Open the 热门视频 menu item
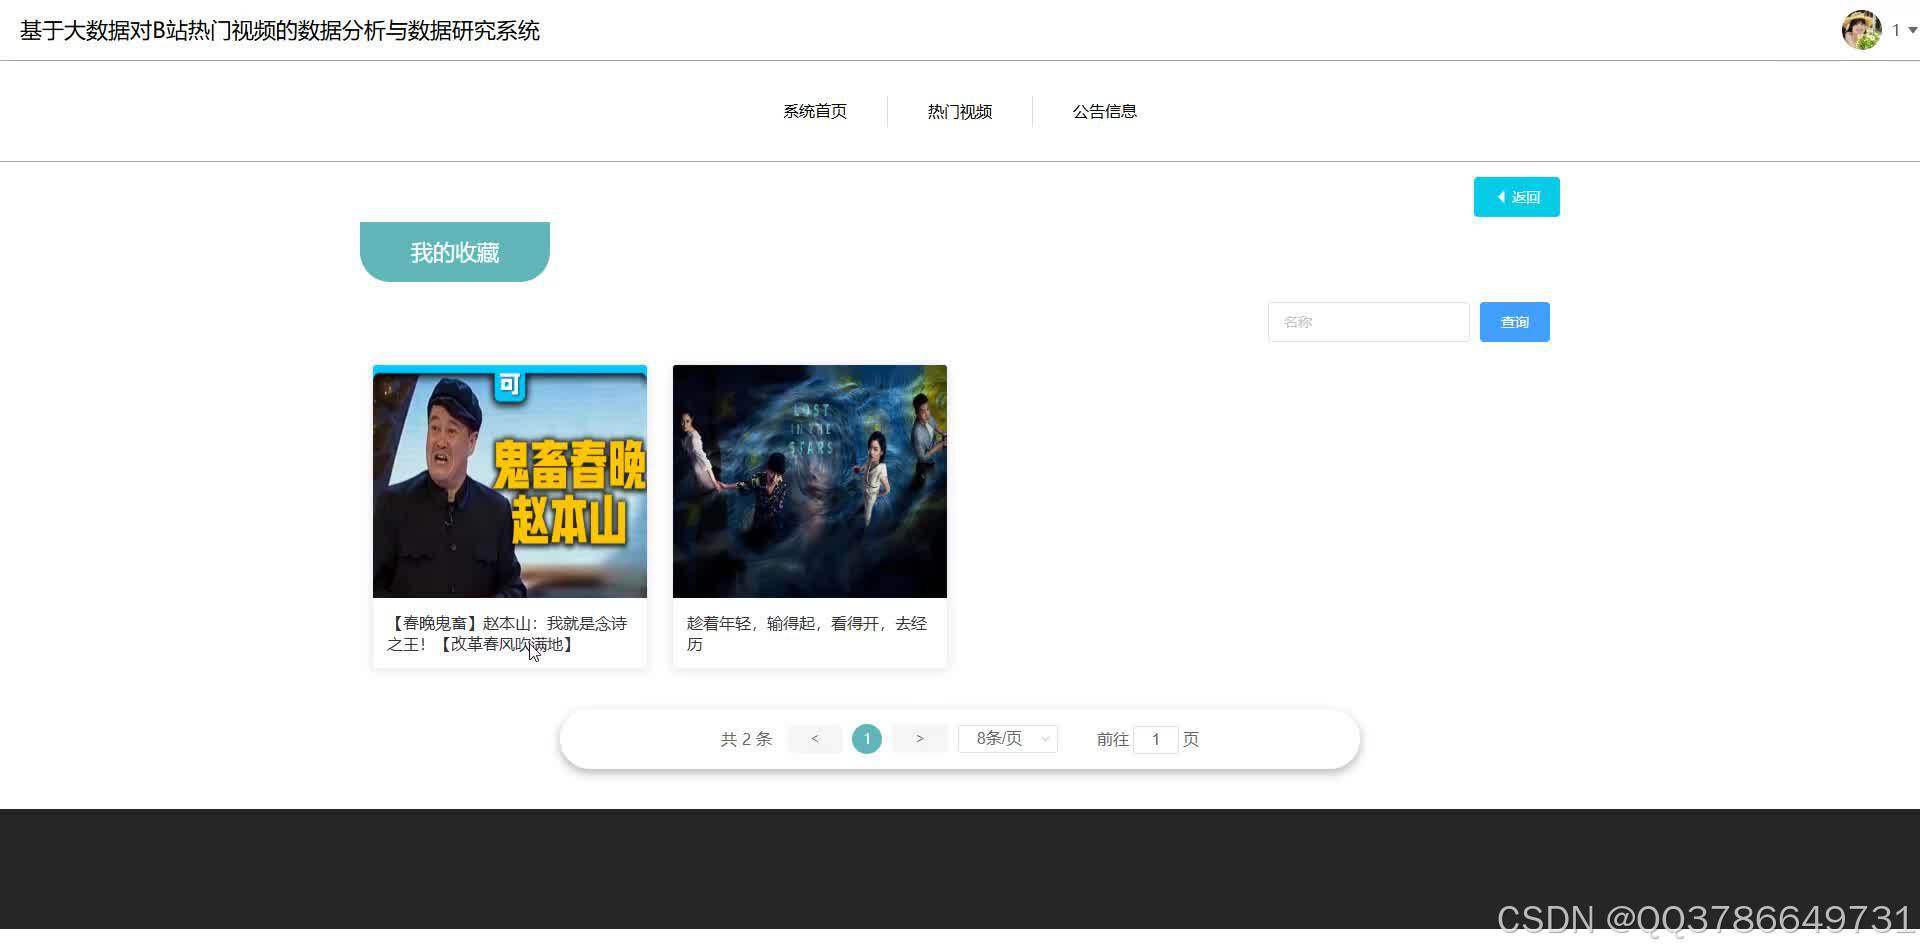1920x952 pixels. pos(958,111)
